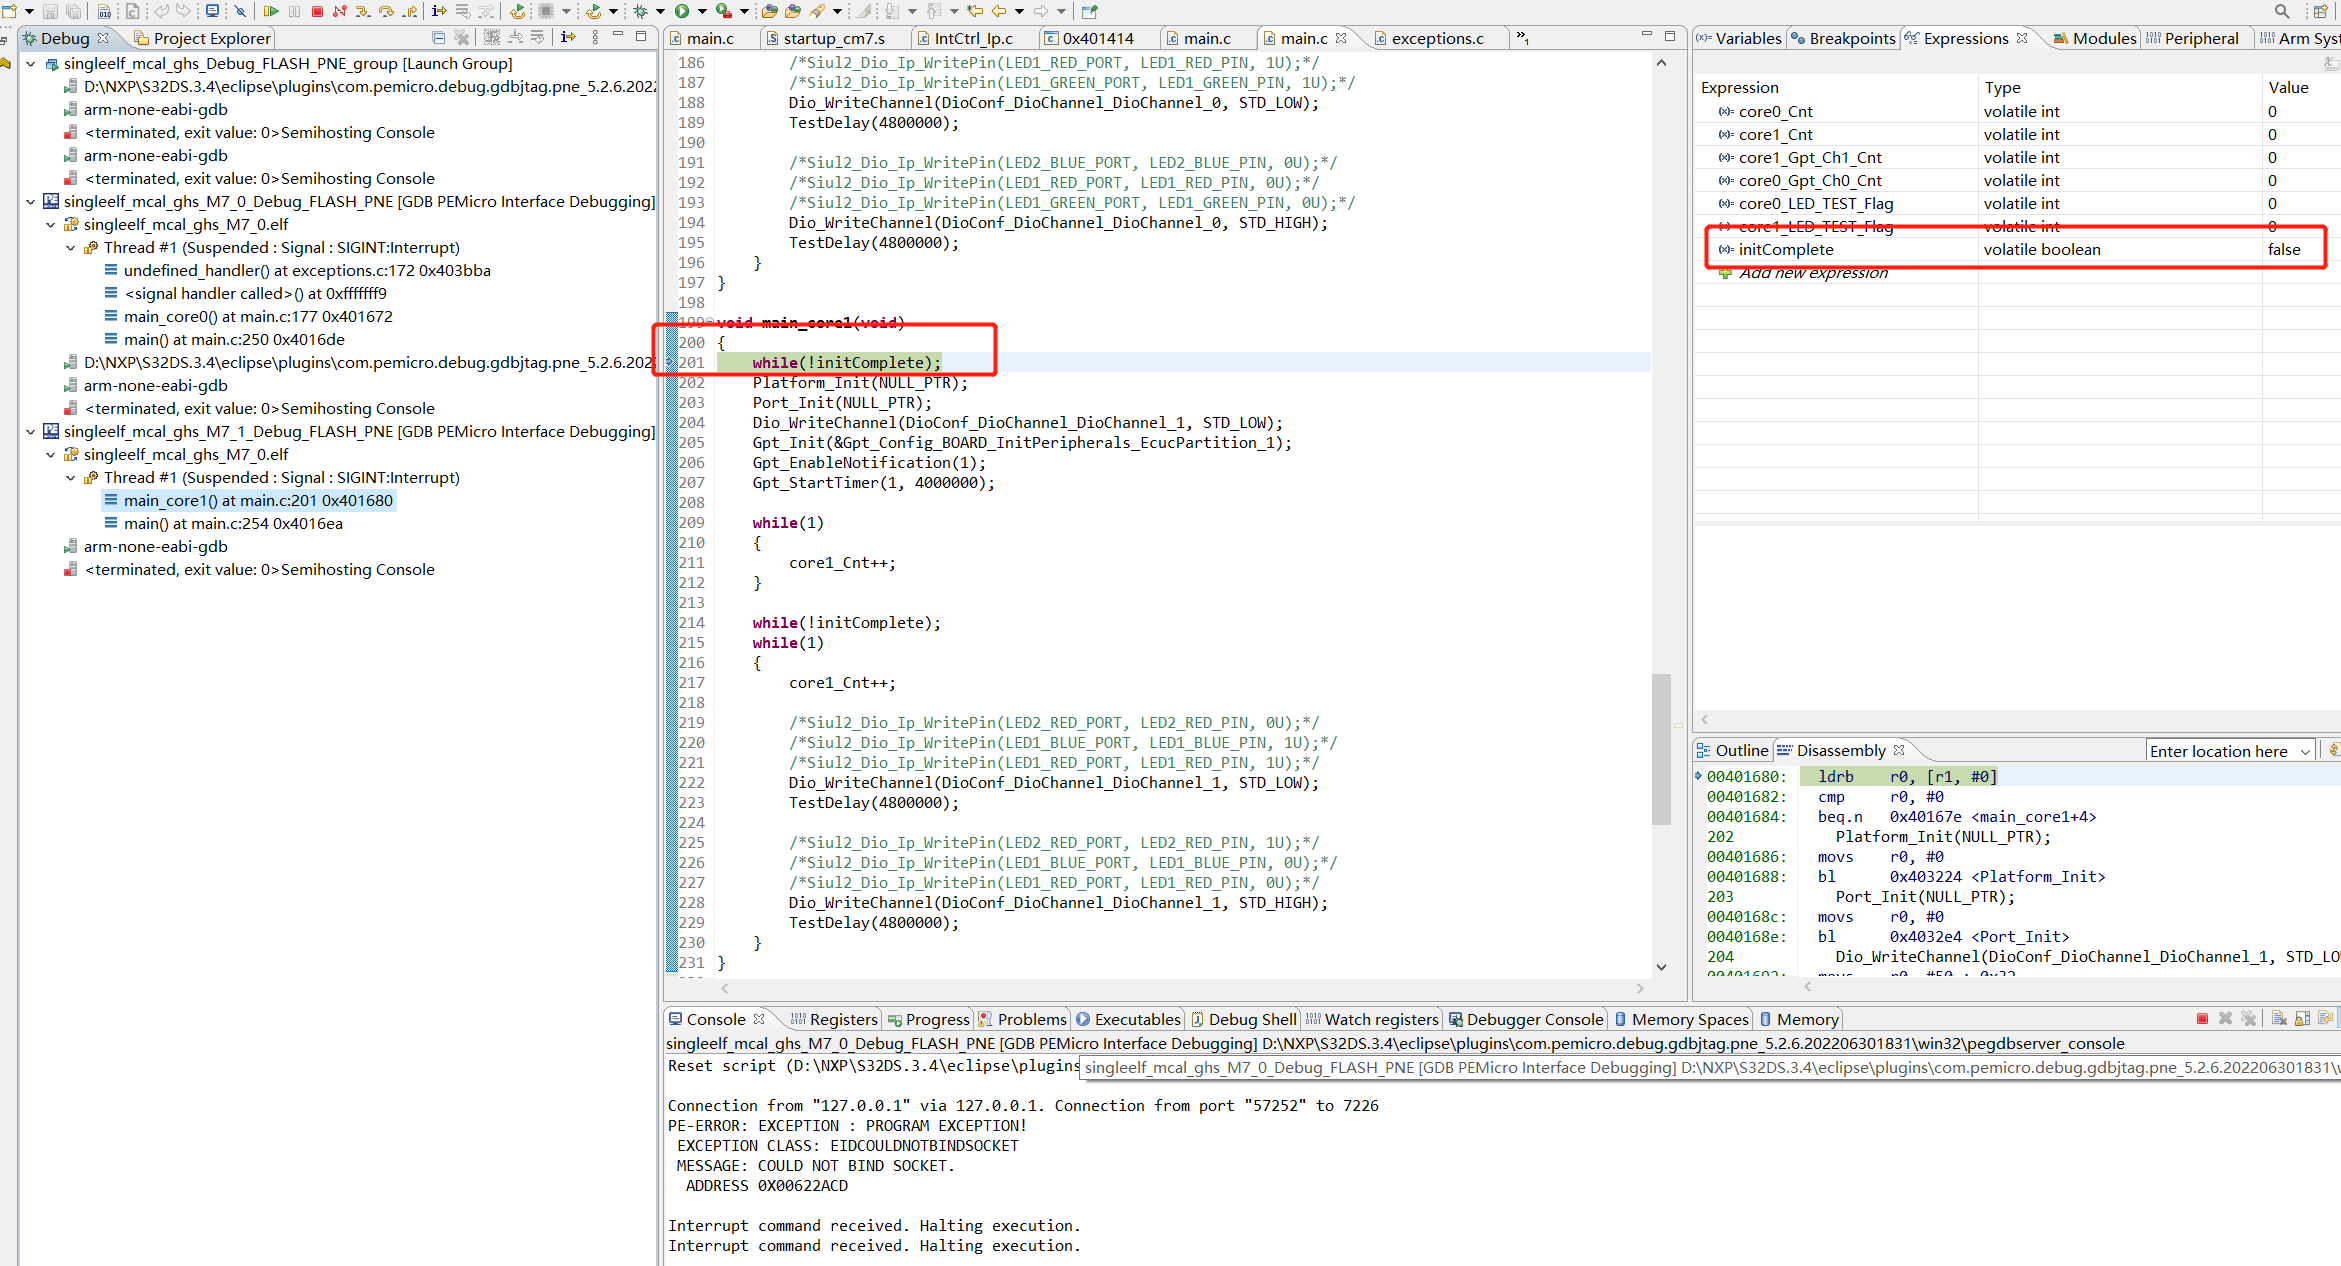Click the Resume debug button
The height and width of the screenshot is (1266, 2341).
click(x=270, y=11)
